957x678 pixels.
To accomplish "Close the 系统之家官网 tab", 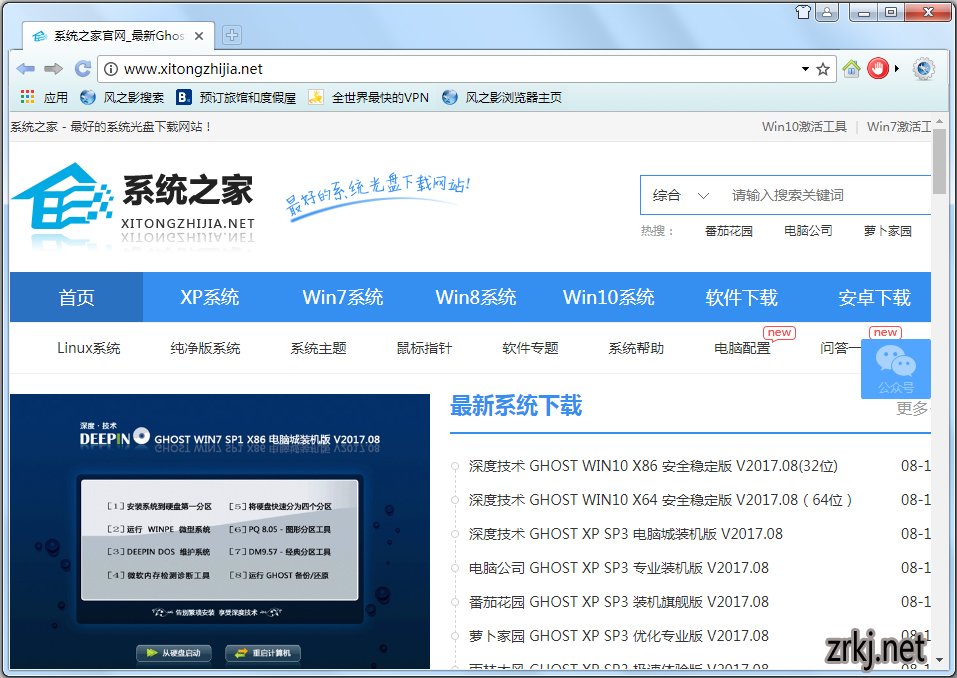I will (x=199, y=36).
